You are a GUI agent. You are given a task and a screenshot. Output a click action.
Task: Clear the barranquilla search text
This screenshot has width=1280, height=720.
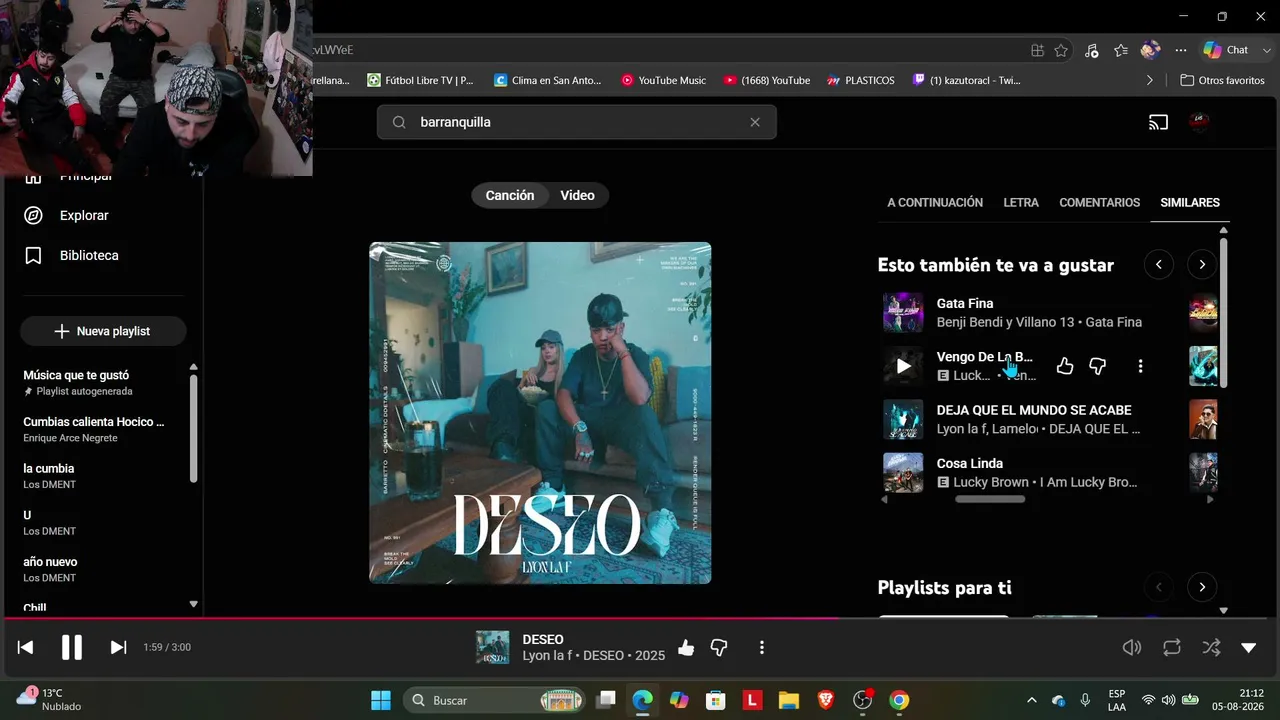pyautogui.click(x=755, y=122)
